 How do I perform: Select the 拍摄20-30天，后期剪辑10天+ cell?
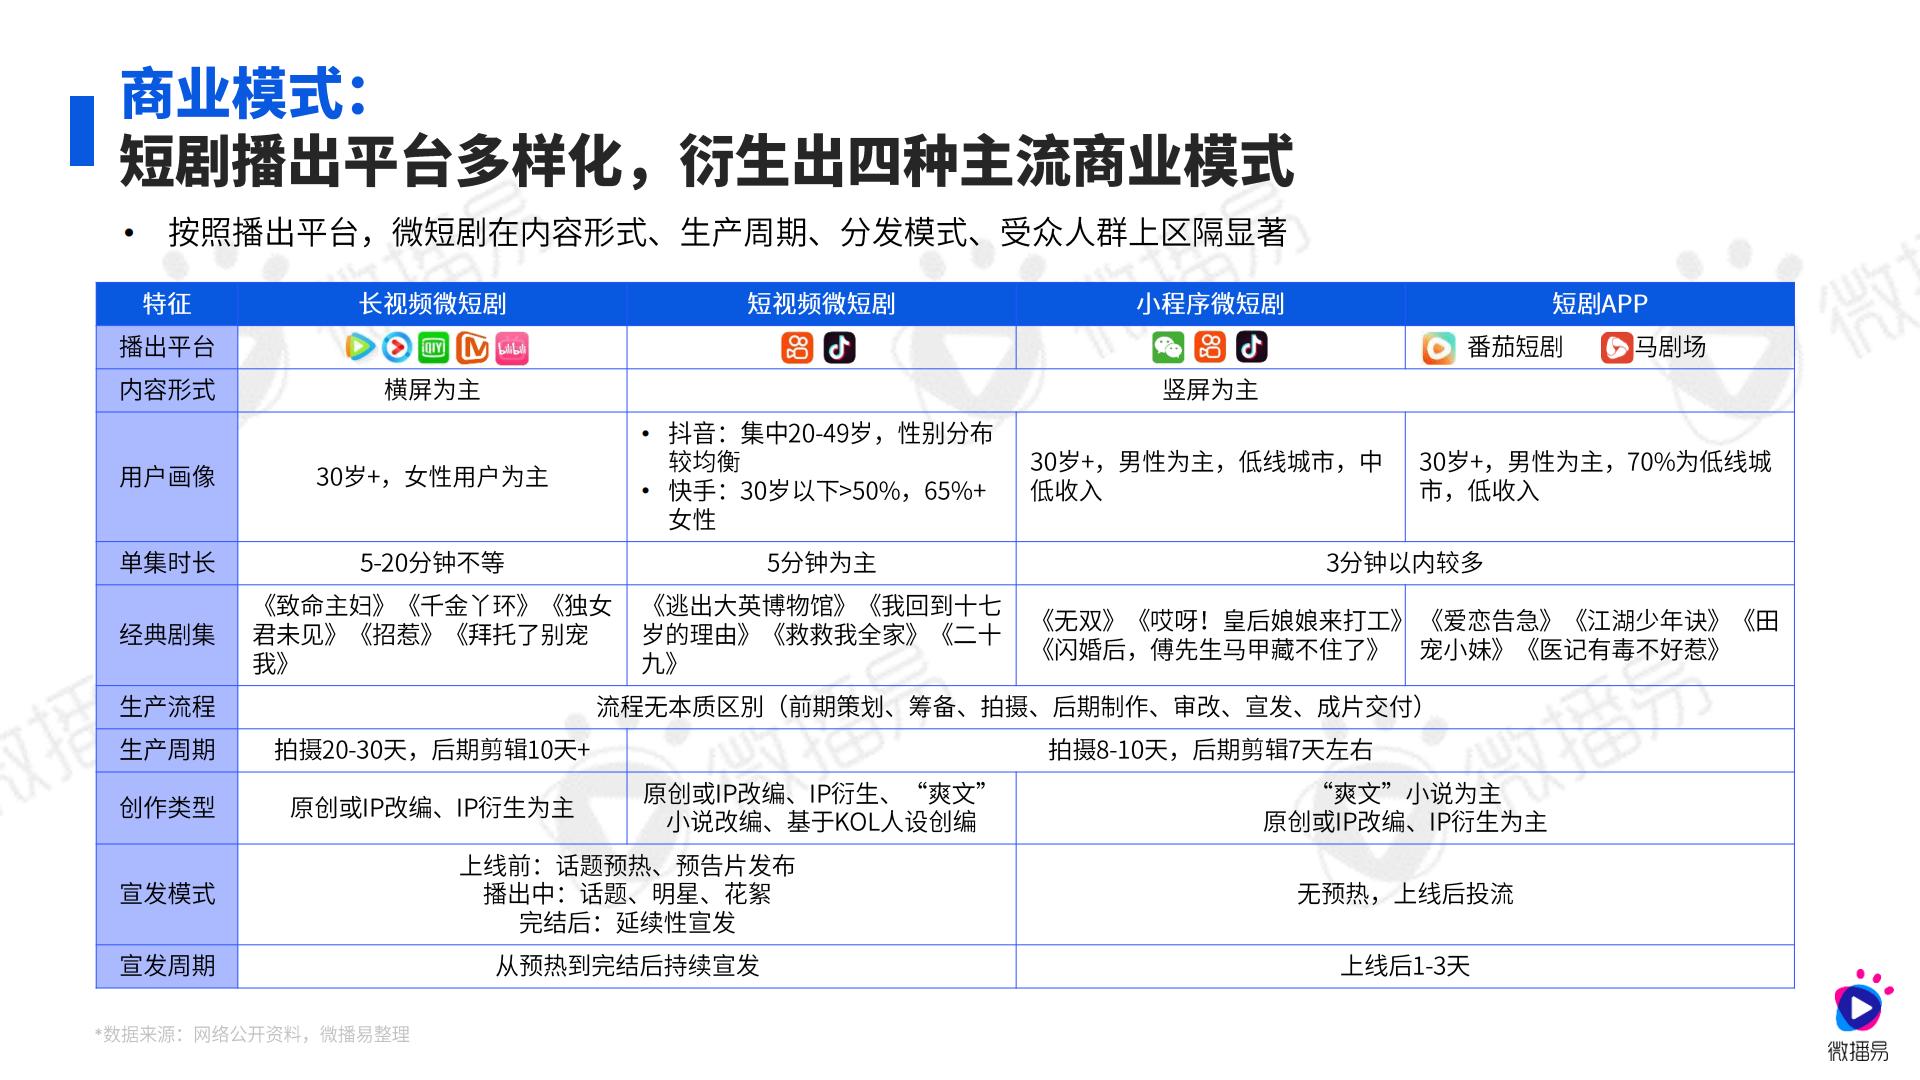432,750
